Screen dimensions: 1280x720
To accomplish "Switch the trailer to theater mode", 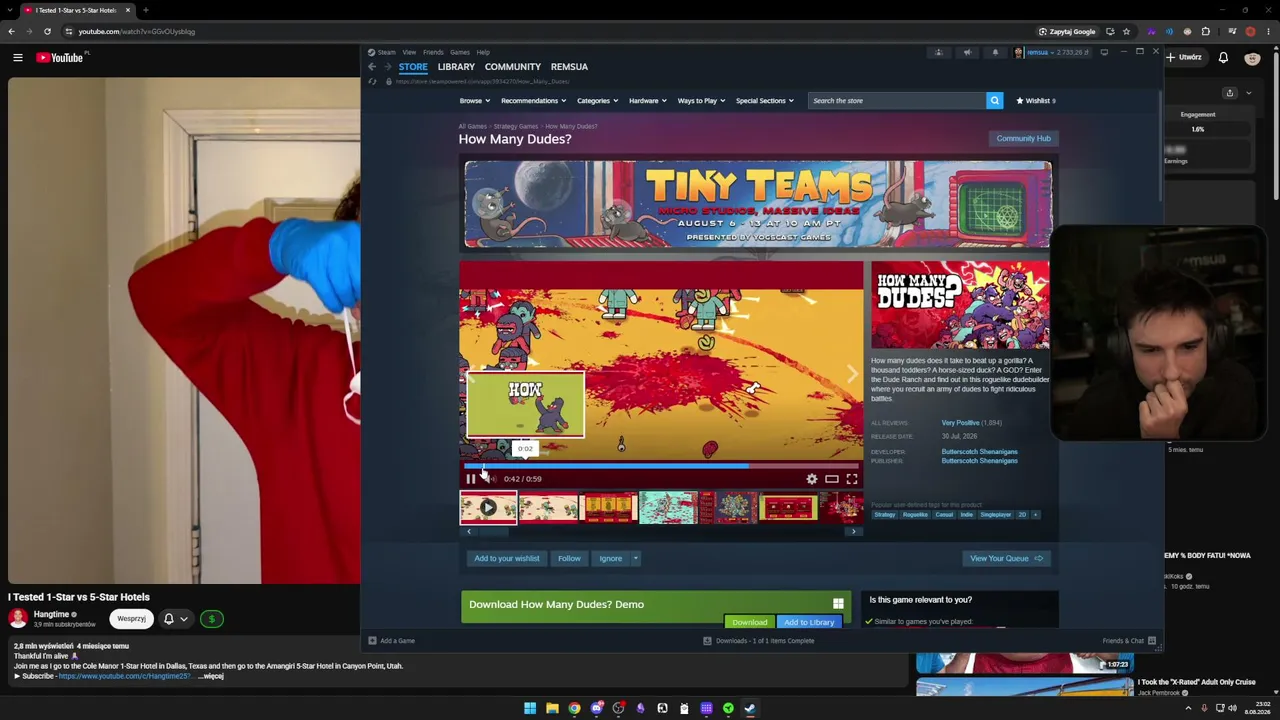I will [x=831, y=479].
